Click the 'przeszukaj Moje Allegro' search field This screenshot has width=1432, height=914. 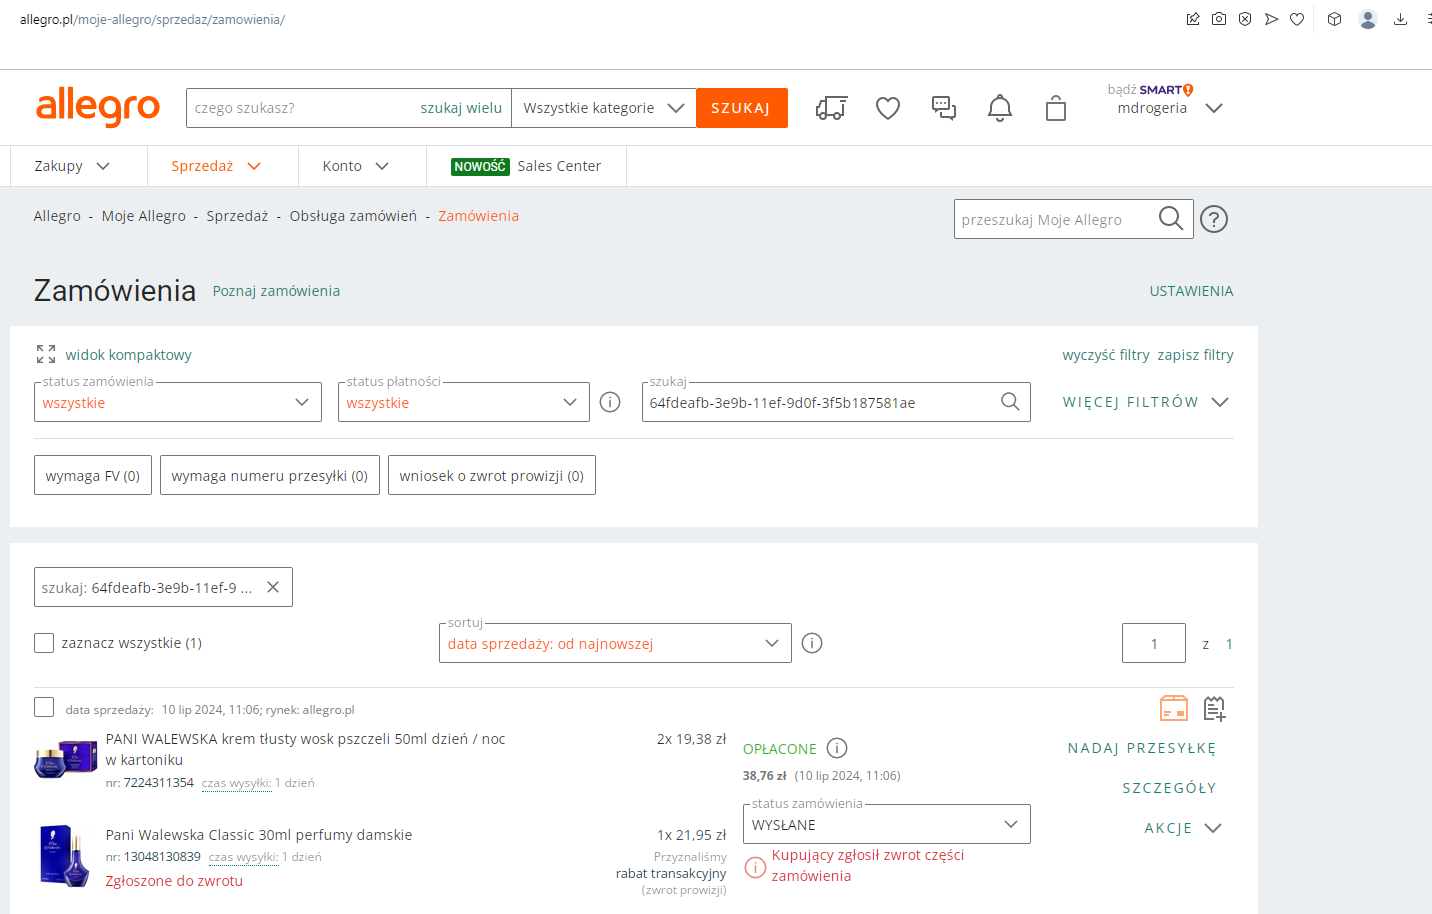click(x=1054, y=219)
